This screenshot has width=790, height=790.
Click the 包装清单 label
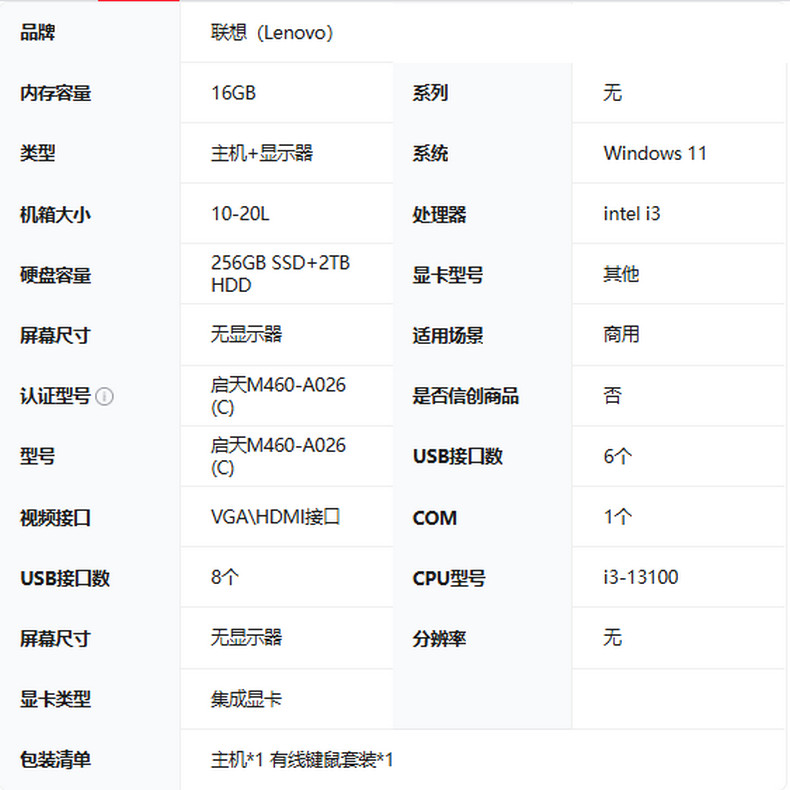click(x=55, y=760)
